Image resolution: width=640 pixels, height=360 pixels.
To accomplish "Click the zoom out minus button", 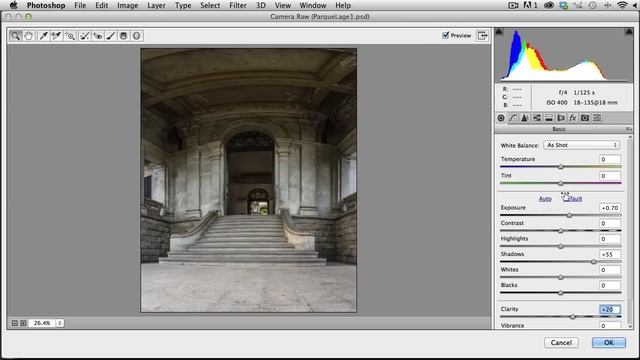I will click(x=15, y=323).
